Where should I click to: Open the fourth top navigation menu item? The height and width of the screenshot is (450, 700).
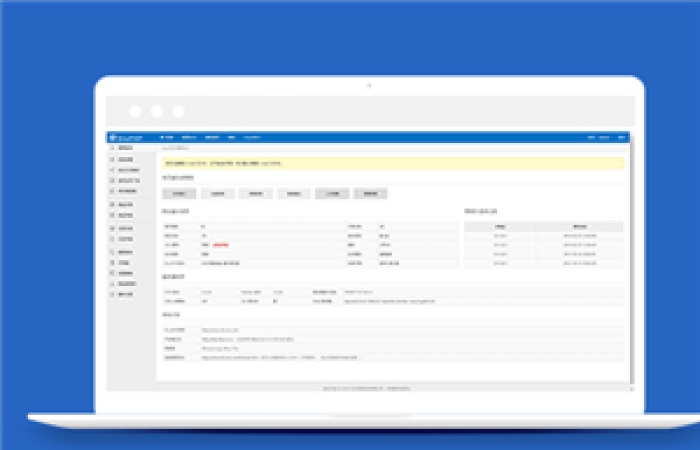click(x=232, y=138)
